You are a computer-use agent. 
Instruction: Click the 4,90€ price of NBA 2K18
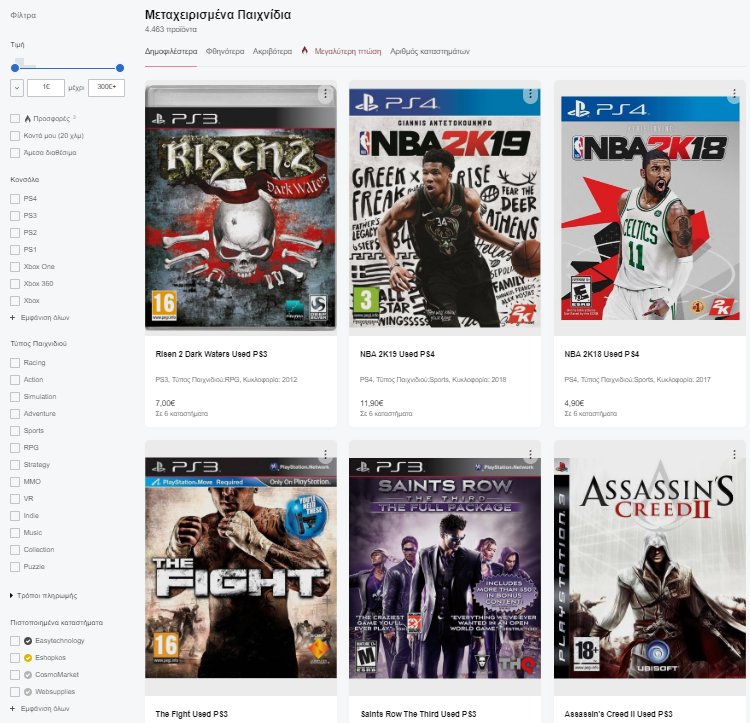574,403
